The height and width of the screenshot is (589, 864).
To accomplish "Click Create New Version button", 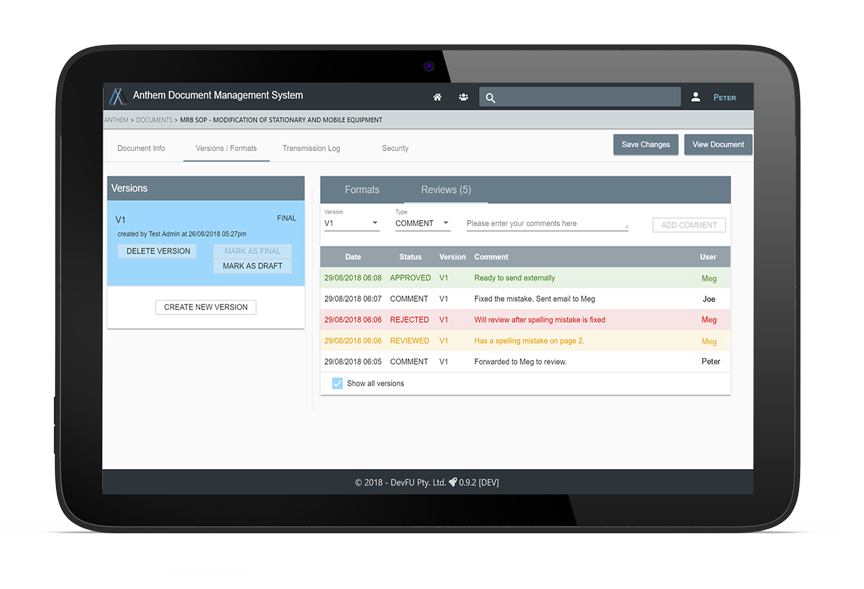I will click(x=206, y=307).
